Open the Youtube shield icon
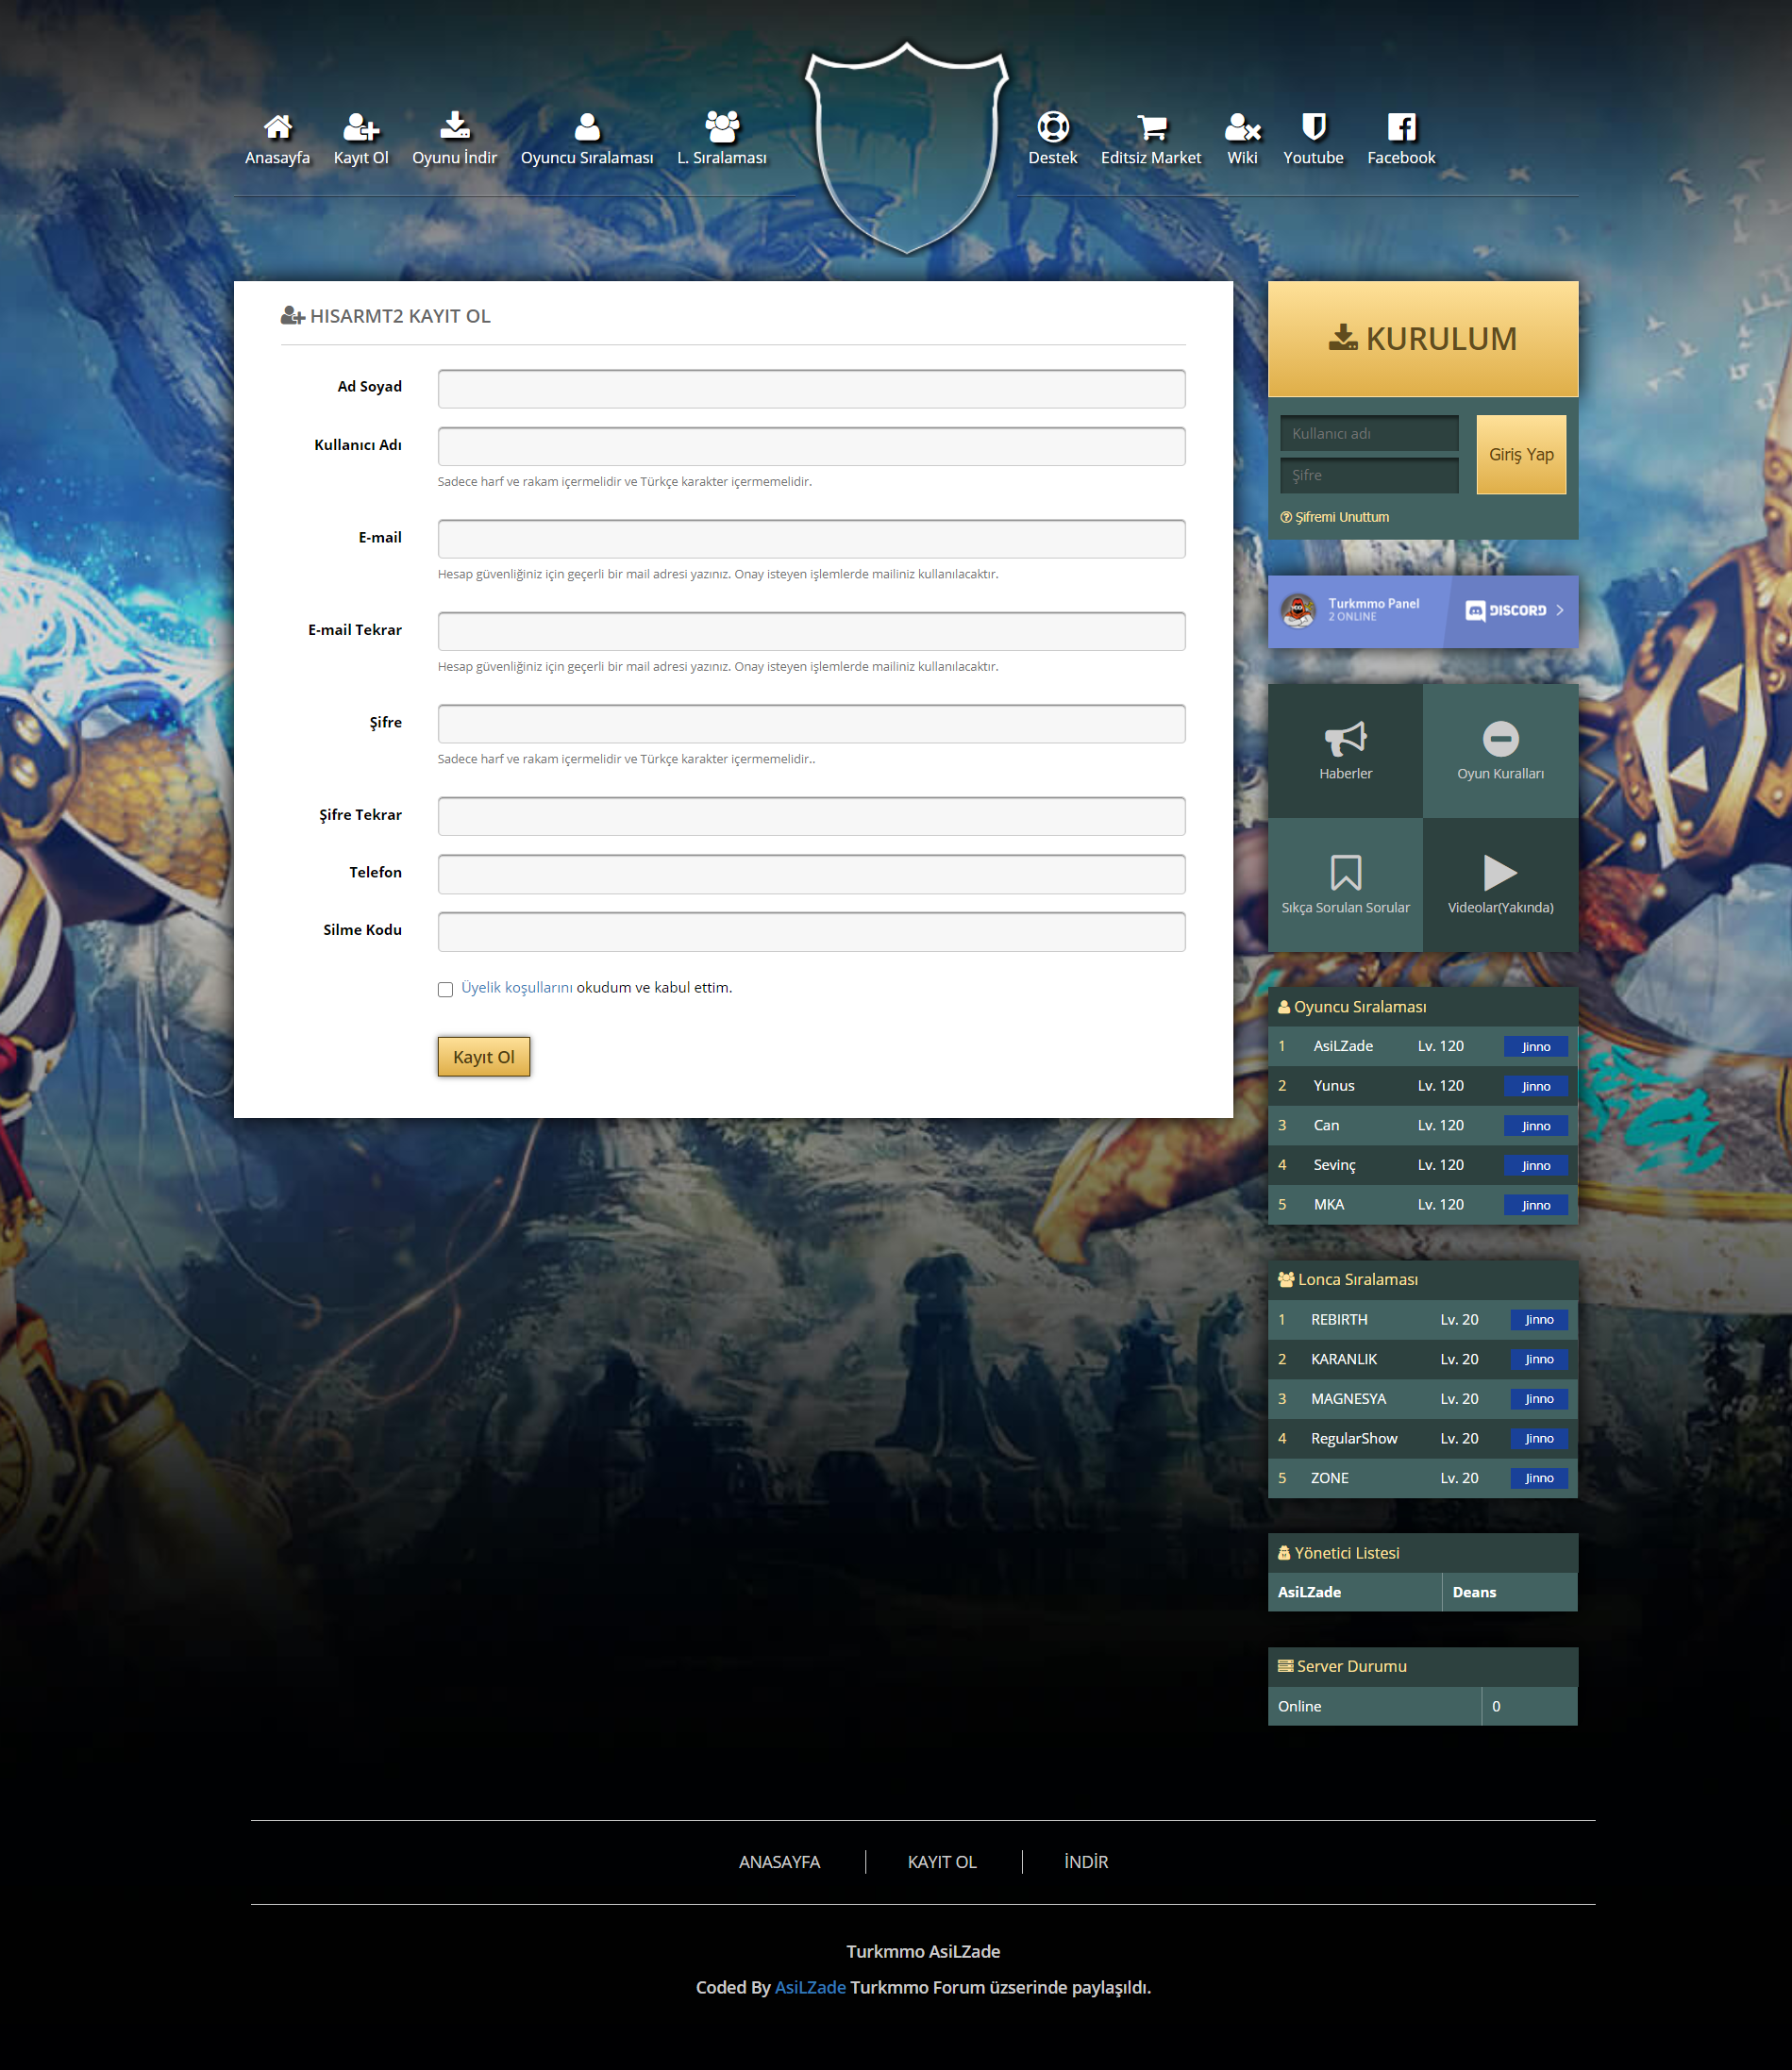 [x=1313, y=127]
